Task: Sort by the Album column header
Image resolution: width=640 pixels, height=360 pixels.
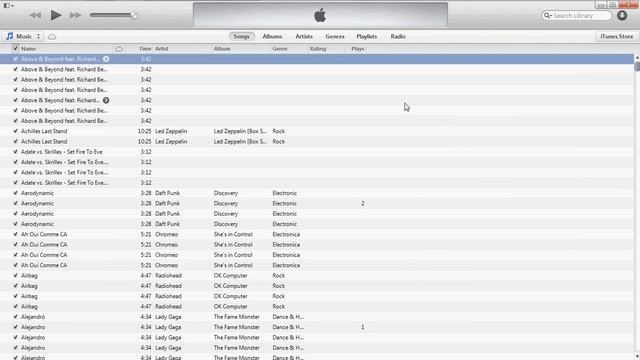Action: point(222,49)
